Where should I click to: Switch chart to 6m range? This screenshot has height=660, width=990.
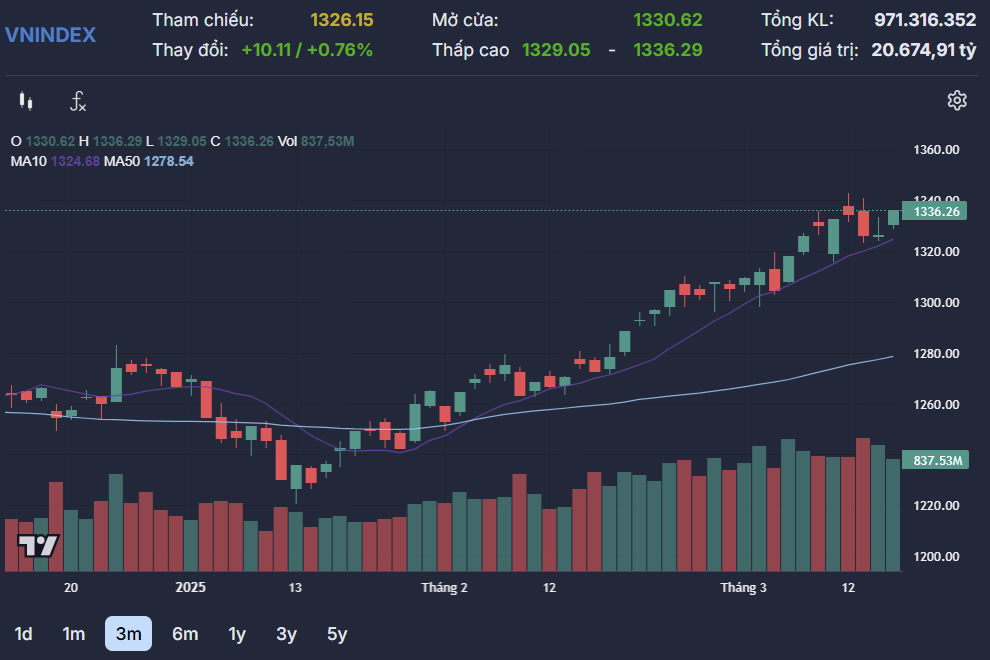(x=185, y=634)
